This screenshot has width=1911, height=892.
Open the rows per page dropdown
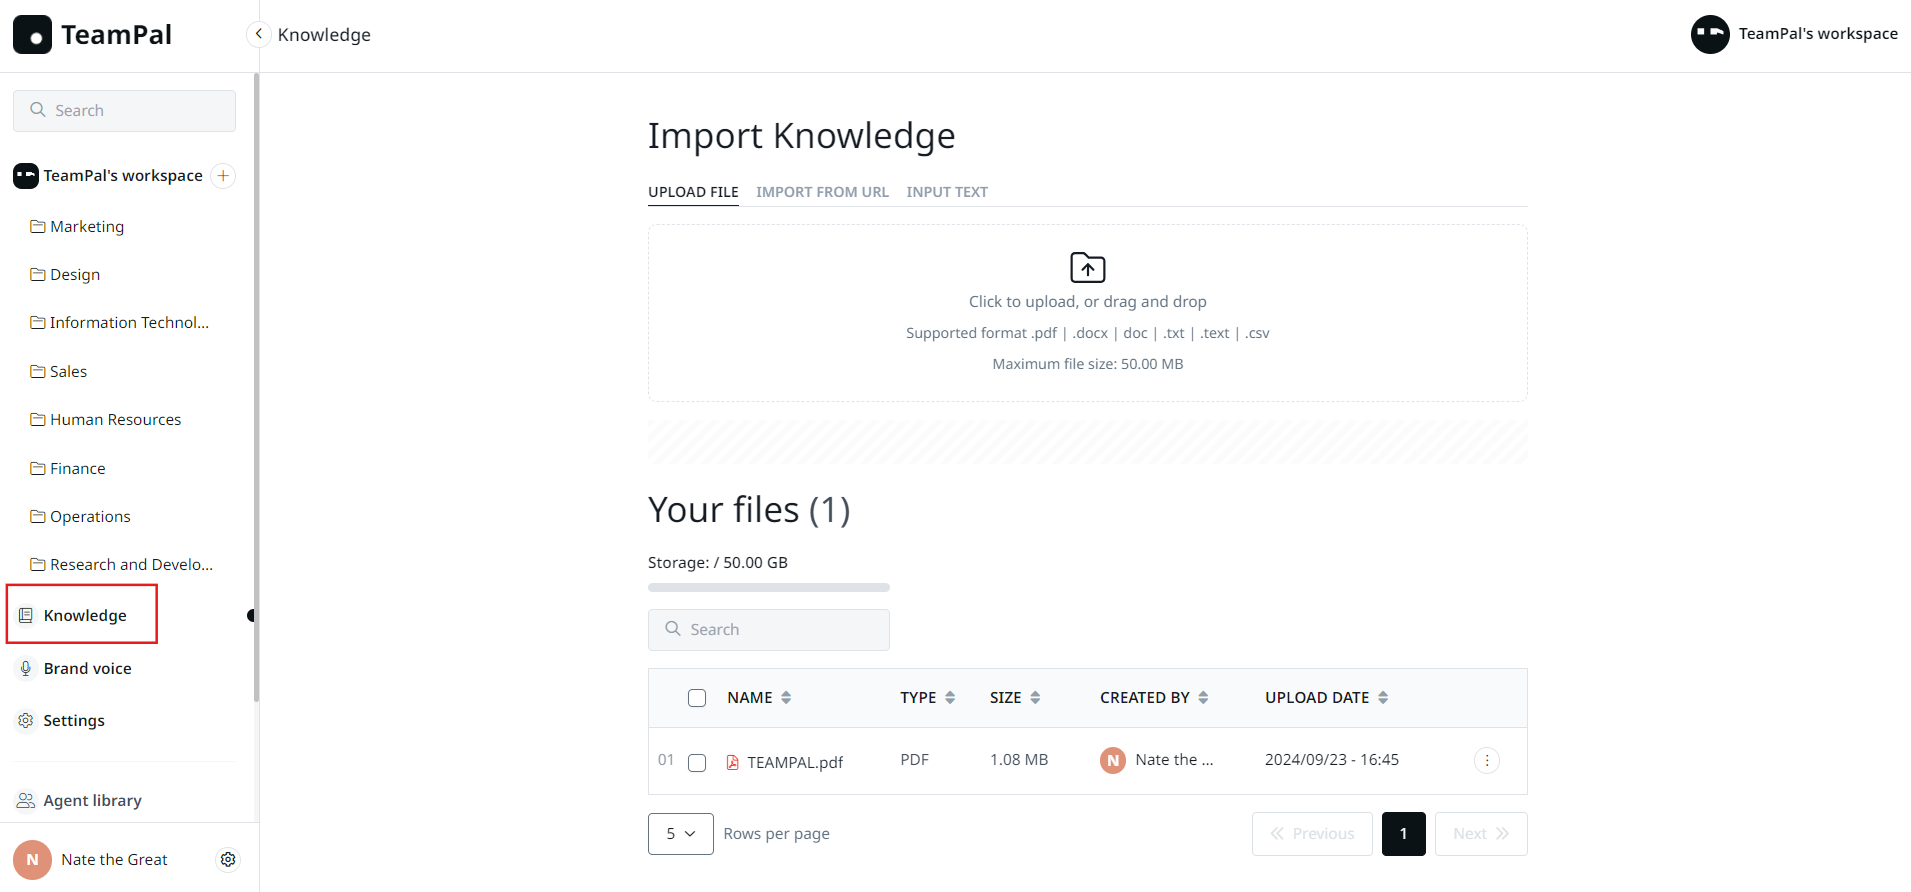(x=681, y=834)
